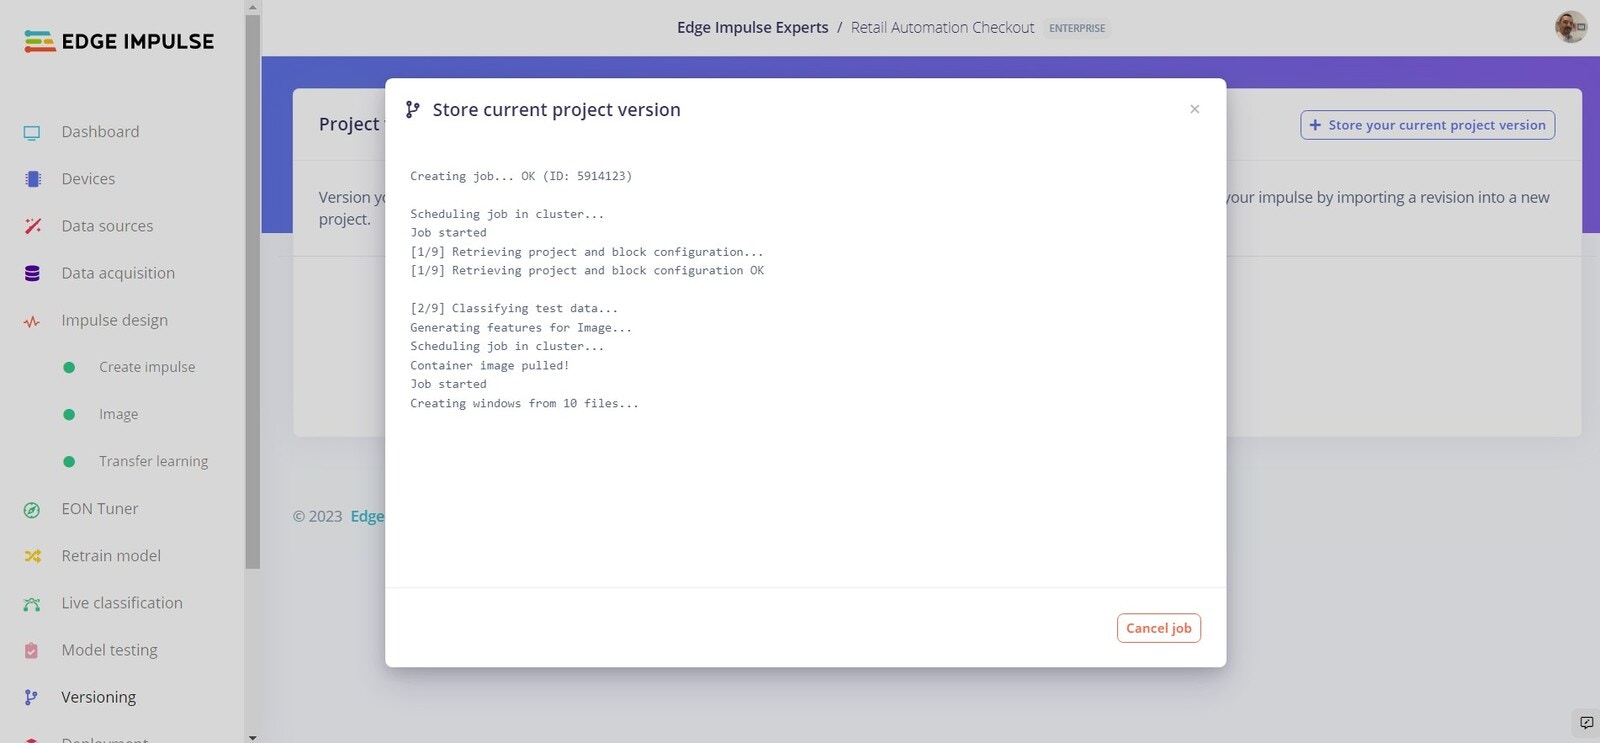Screen dimensions: 1600x743
Task: Click Store your current project version button
Action: (1427, 125)
